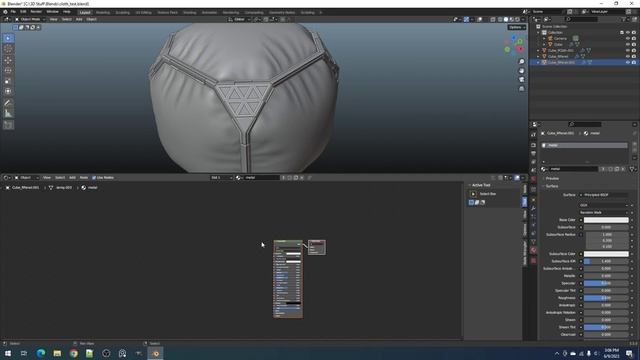The height and width of the screenshot is (360, 640).
Task: Click the material name field showing metal
Action: [574, 169]
